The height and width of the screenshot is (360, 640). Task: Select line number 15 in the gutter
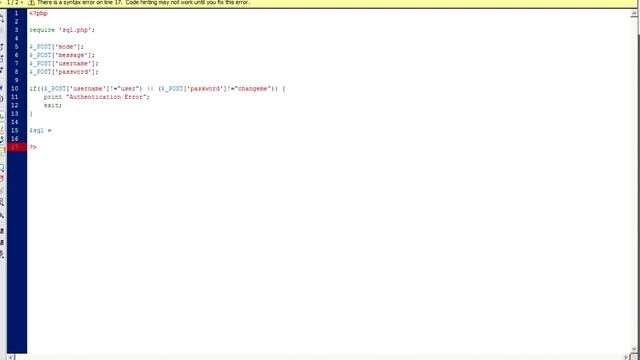(x=15, y=130)
